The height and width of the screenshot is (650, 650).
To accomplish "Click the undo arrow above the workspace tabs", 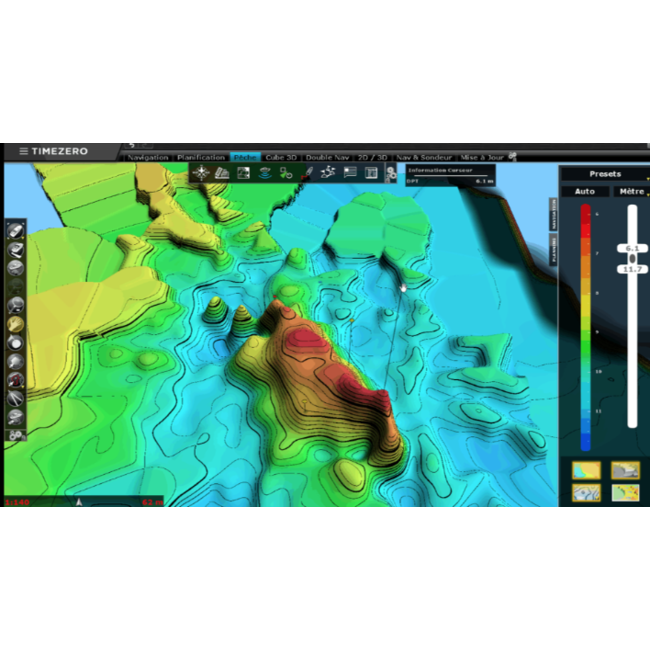I will (132, 146).
